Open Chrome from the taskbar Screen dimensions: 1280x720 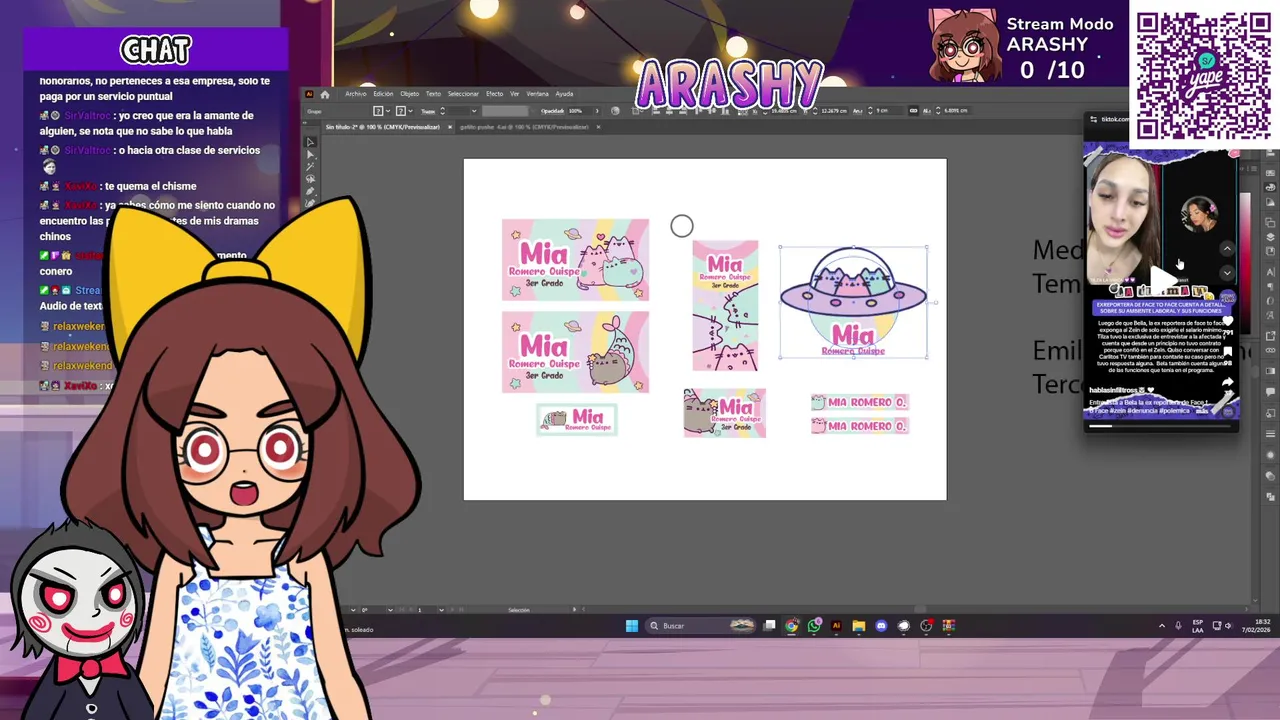pyautogui.click(x=792, y=626)
